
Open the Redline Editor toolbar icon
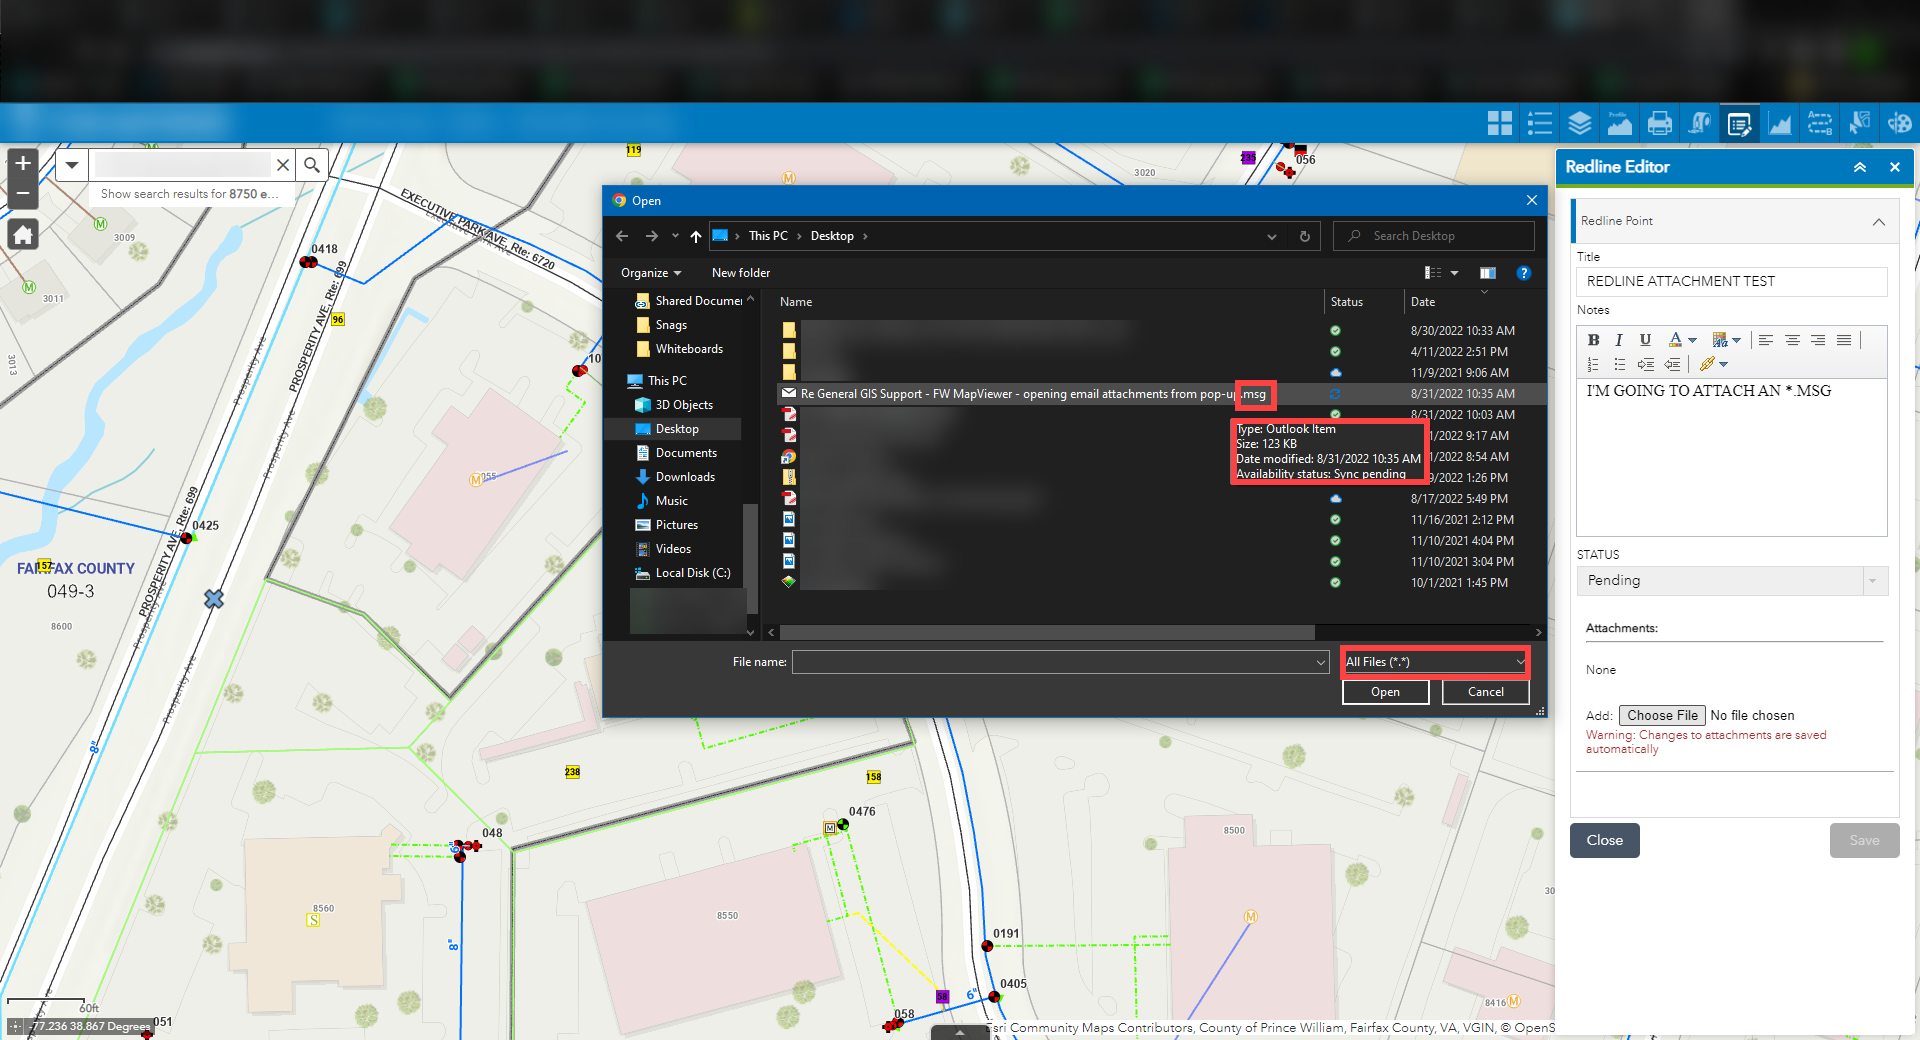click(x=1740, y=122)
